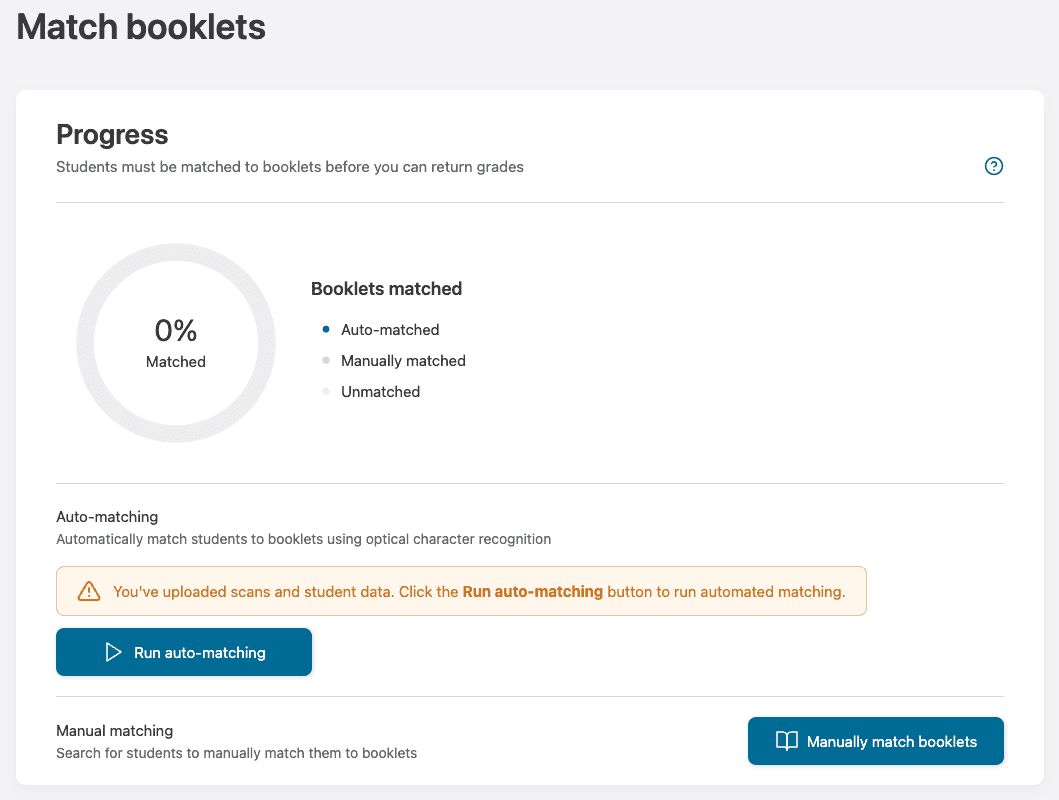Click the 0% value inside the donut chart

pos(175,331)
